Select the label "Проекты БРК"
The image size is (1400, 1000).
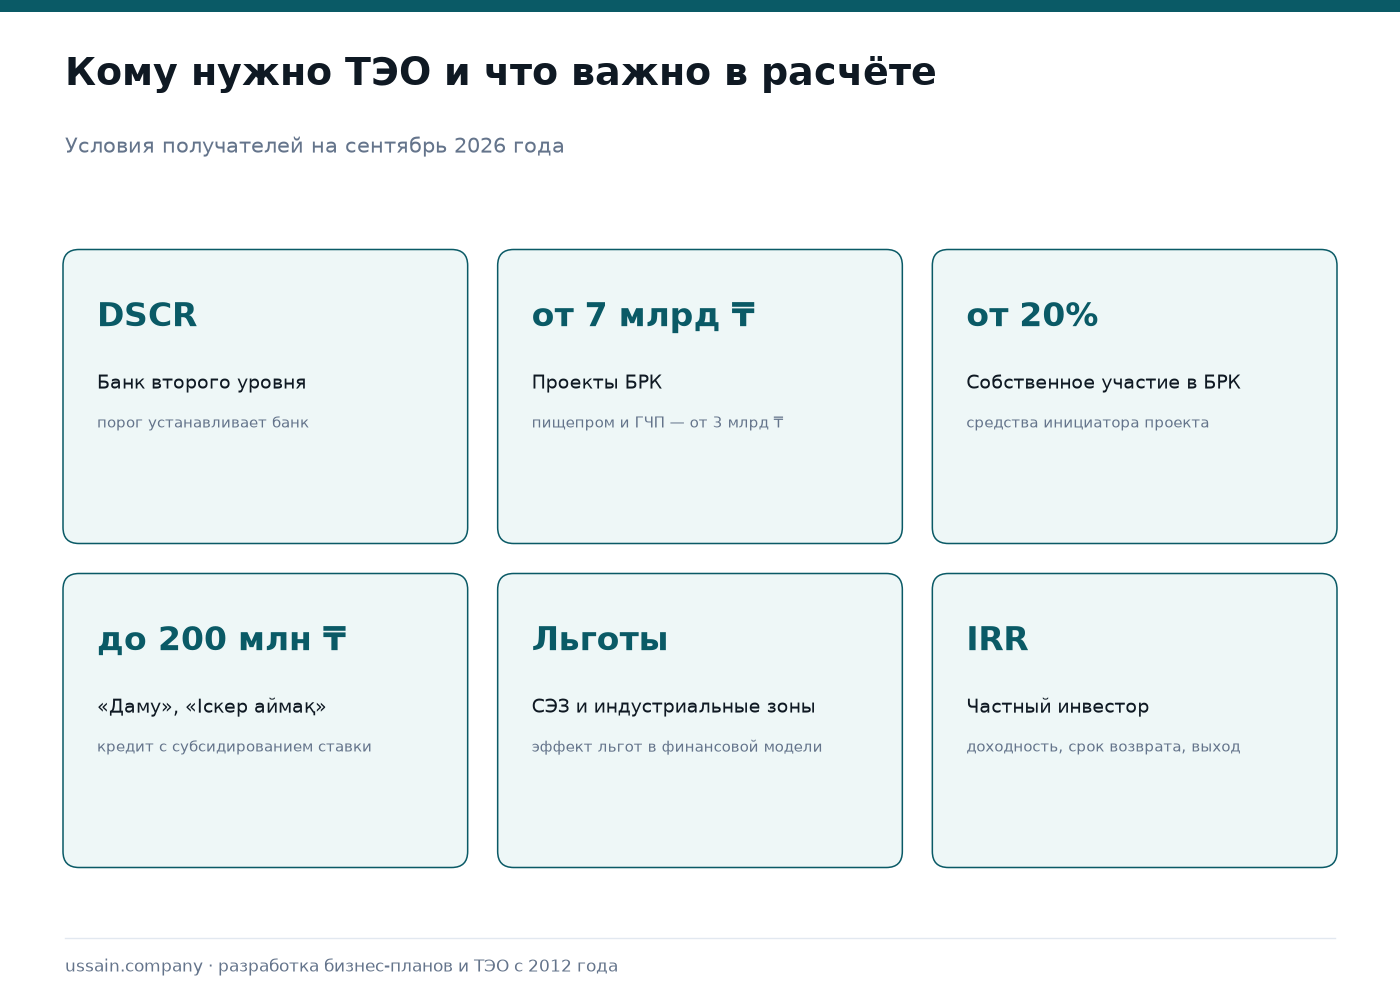point(597,383)
